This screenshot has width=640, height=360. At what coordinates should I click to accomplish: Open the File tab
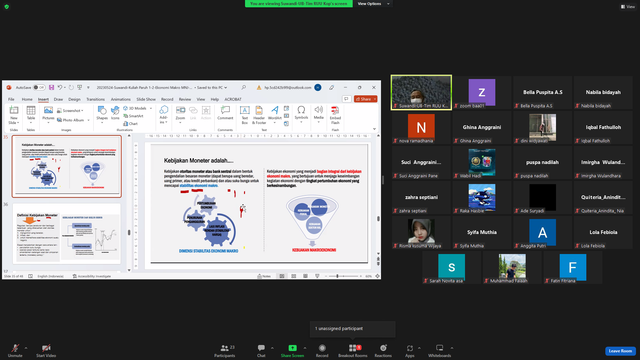pyautogui.click(x=11, y=99)
